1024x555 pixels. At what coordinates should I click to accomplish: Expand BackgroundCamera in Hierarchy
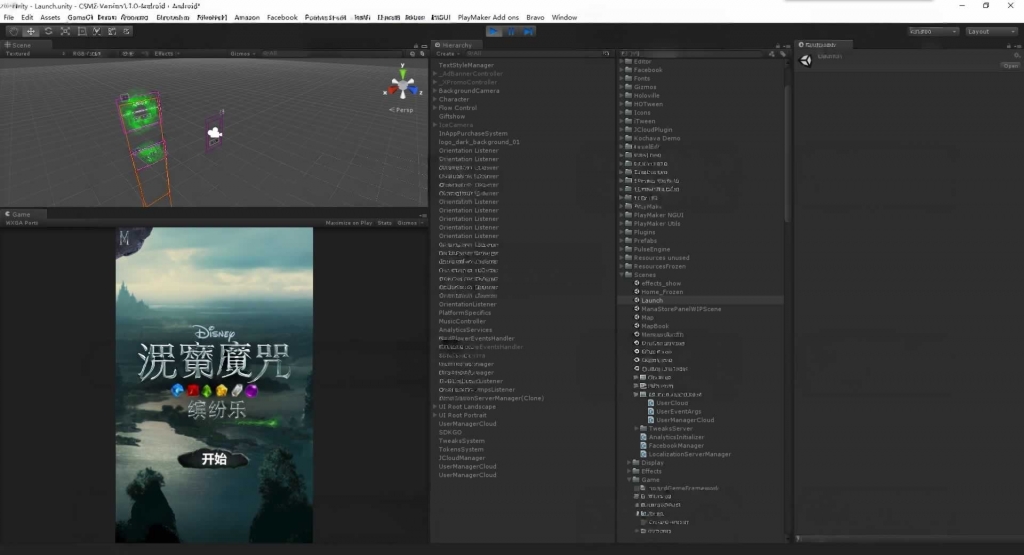pos(435,91)
